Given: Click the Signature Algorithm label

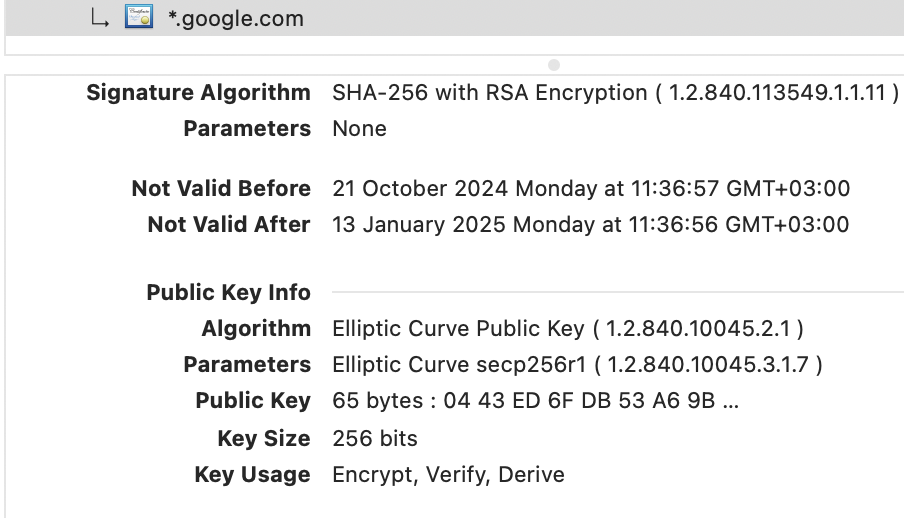Looking at the screenshot, I should pyautogui.click(x=198, y=92).
